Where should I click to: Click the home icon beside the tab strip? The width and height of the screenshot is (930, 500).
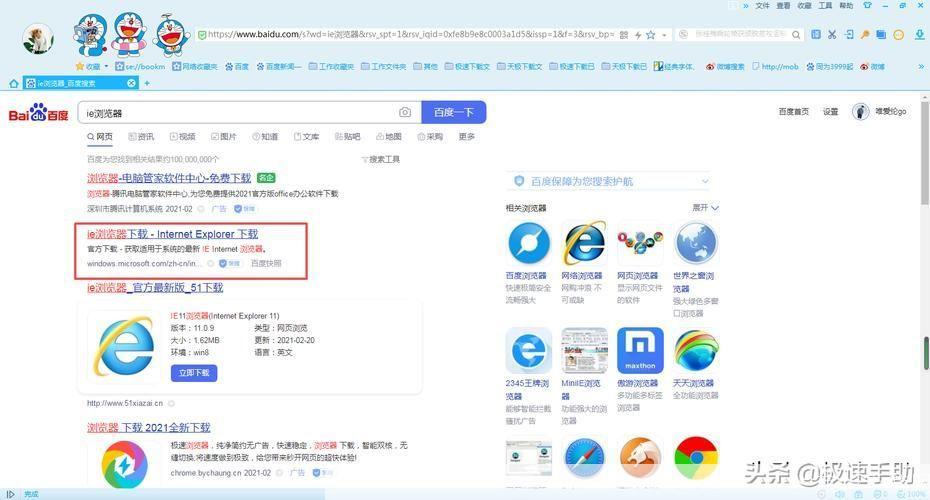click(x=14, y=84)
